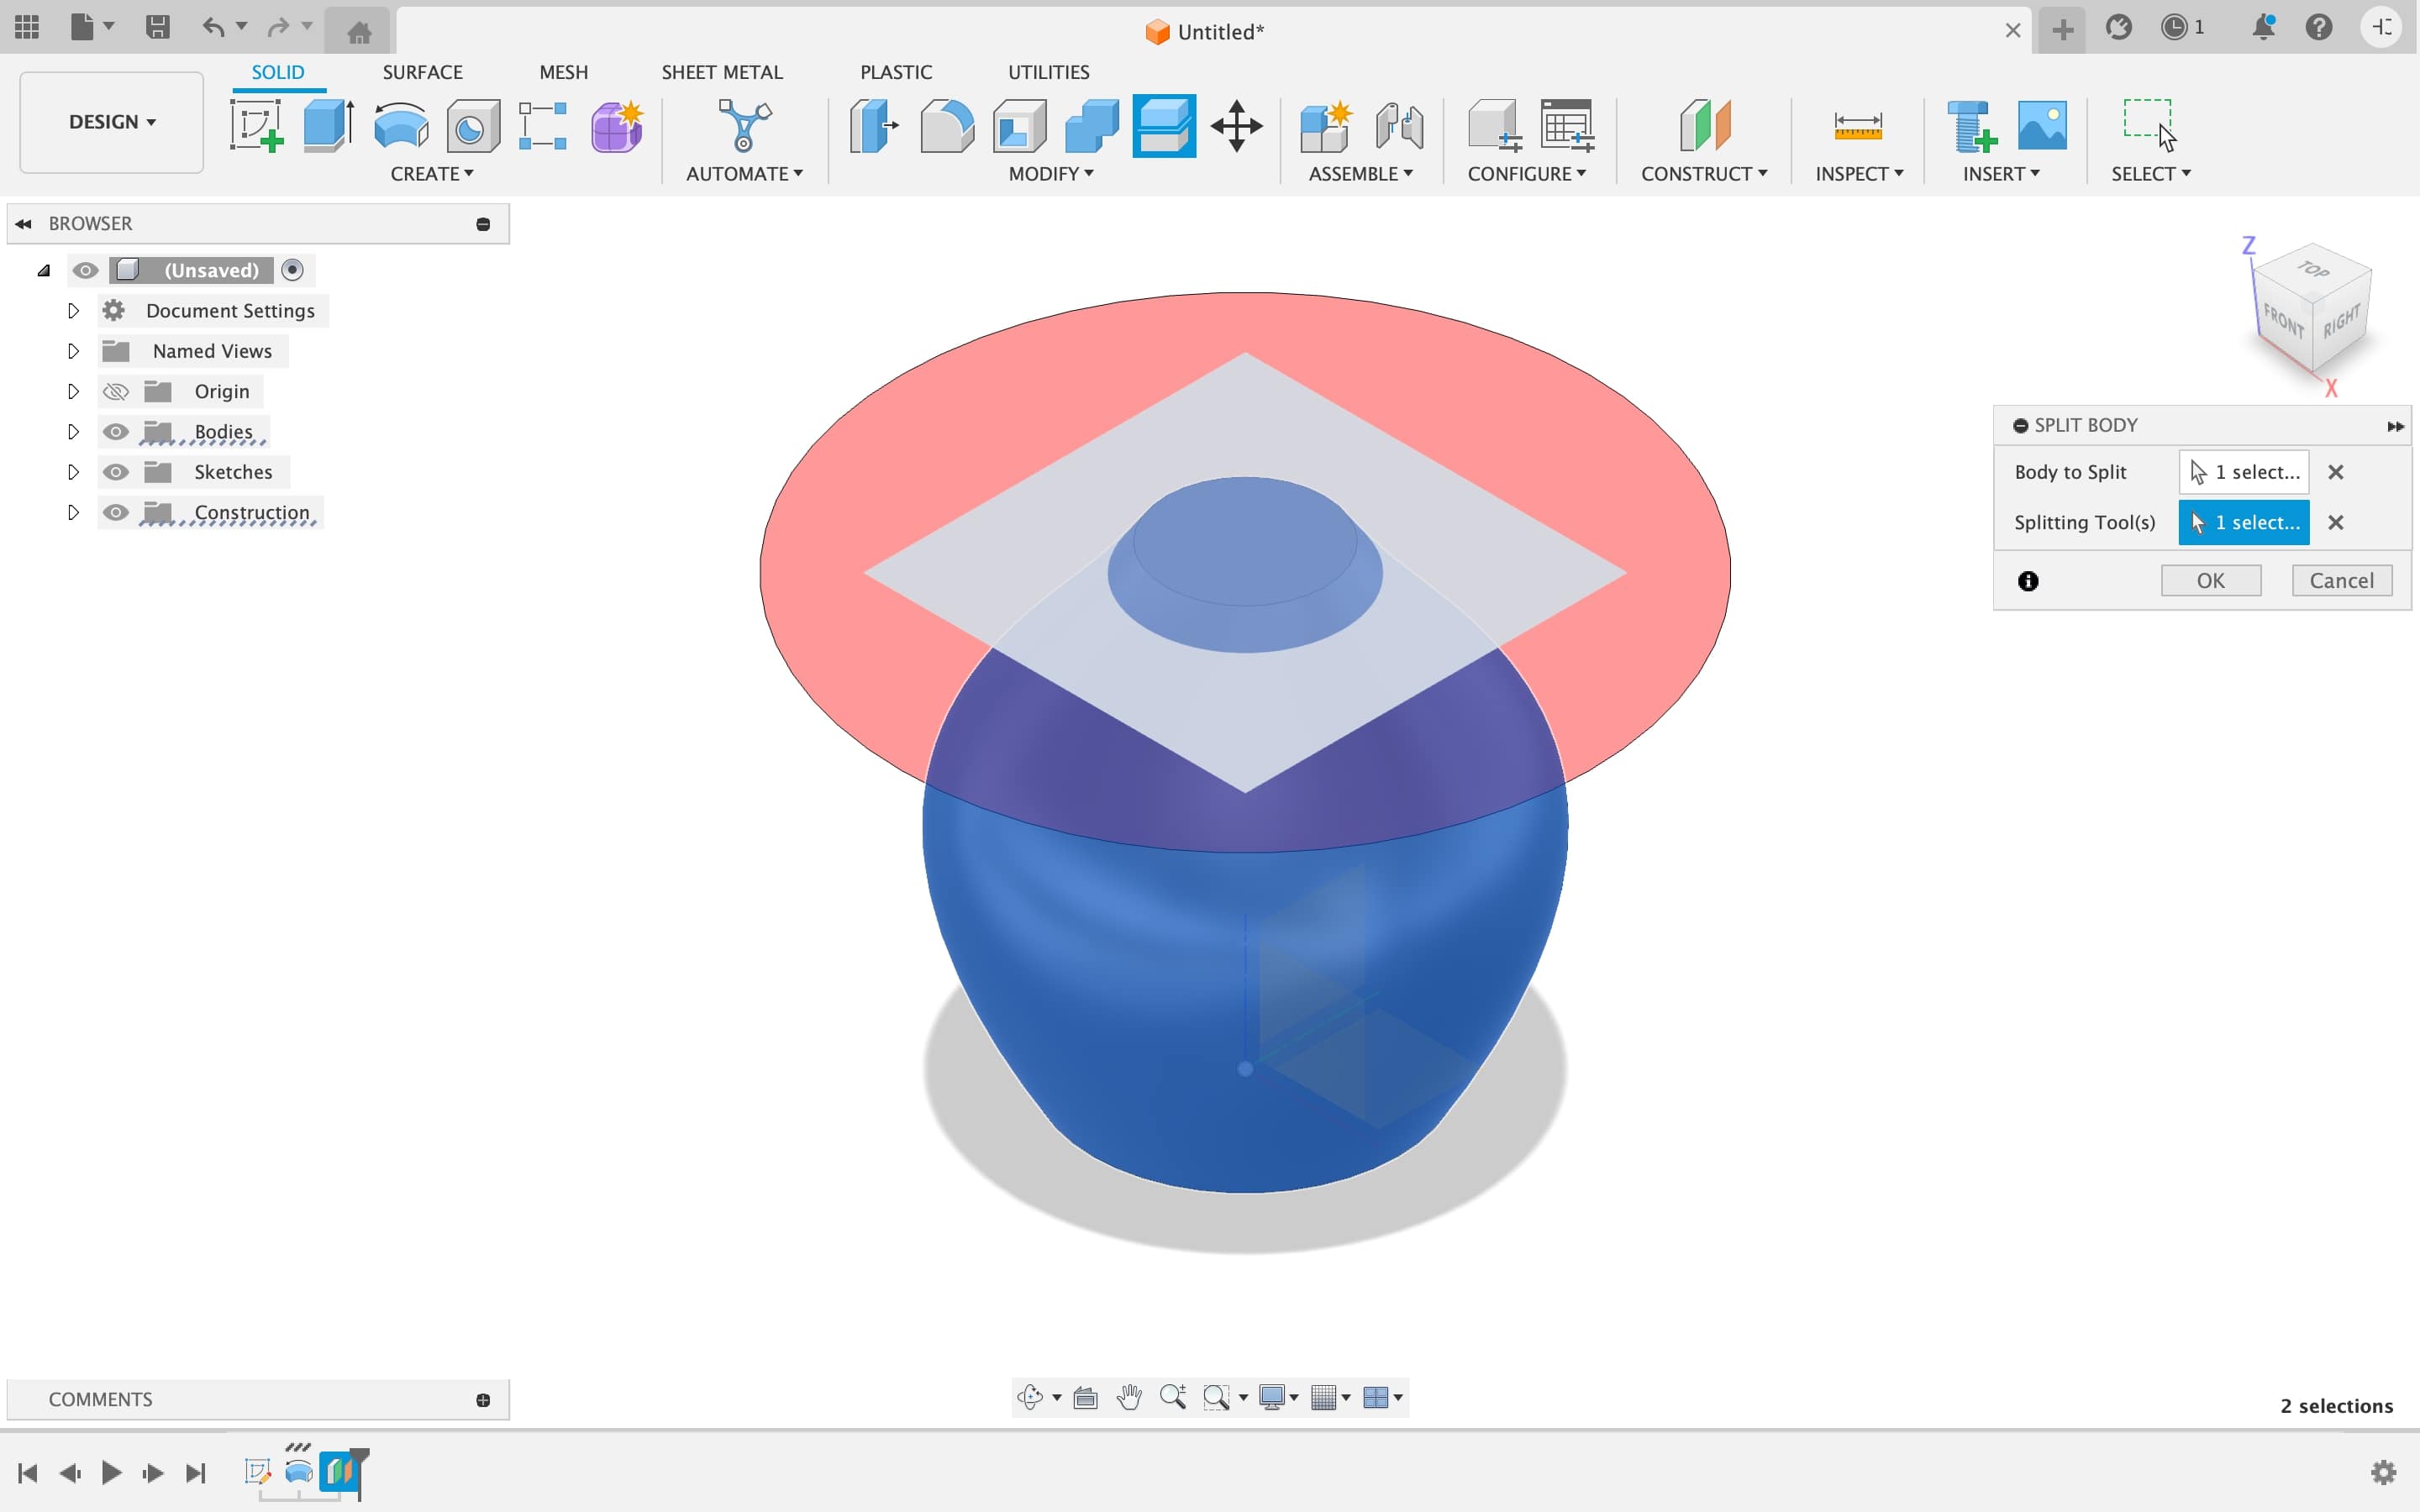Viewport: 2420px width, 1512px height.
Task: Toggle visibility of the Sketches folder
Action: pyautogui.click(x=116, y=472)
